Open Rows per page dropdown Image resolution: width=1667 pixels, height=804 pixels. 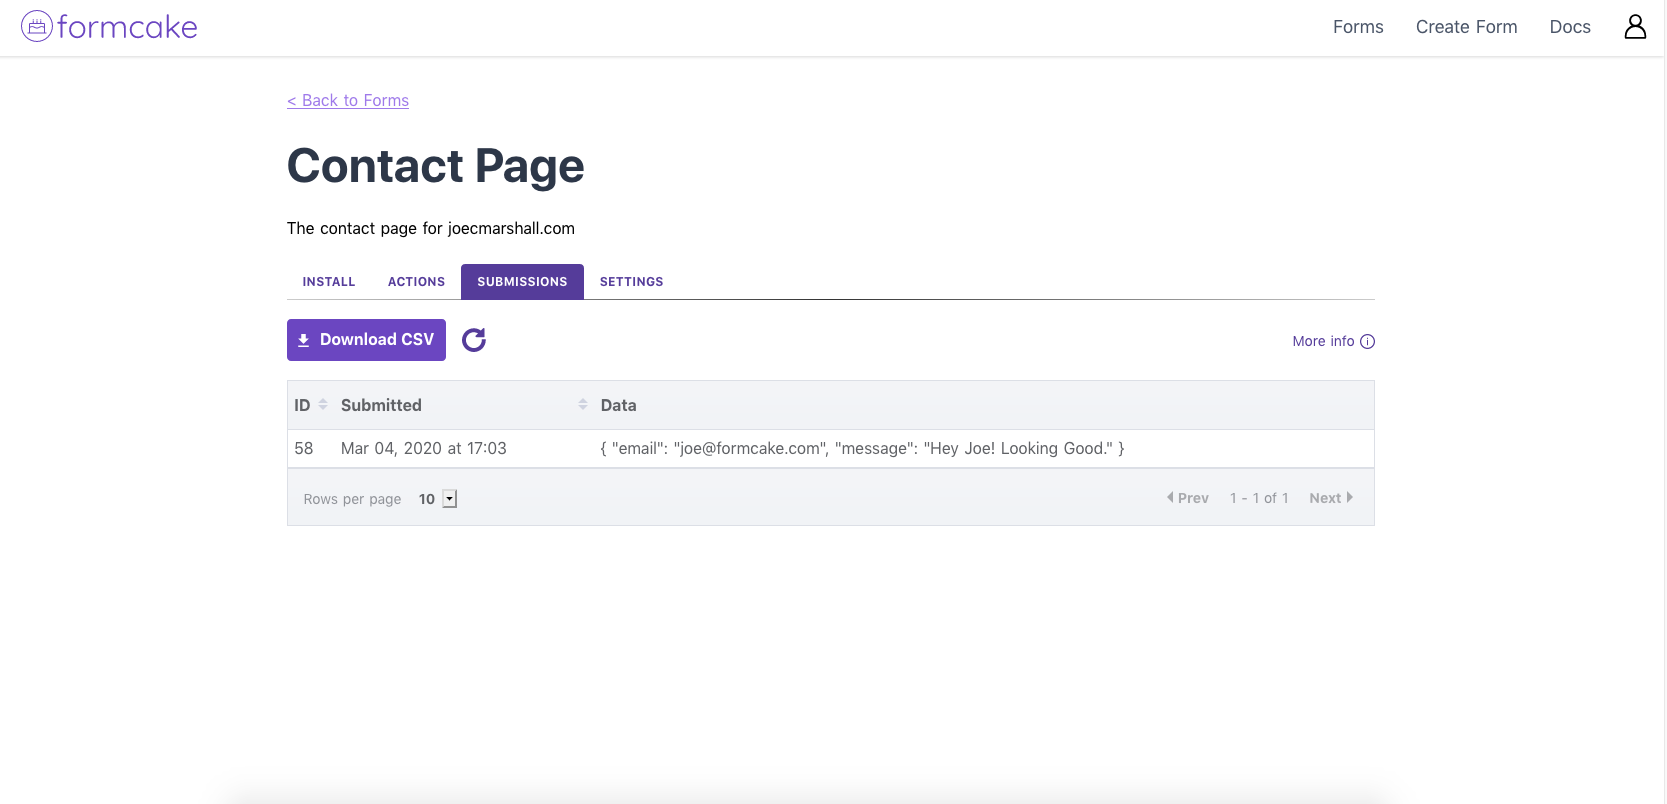(x=449, y=499)
